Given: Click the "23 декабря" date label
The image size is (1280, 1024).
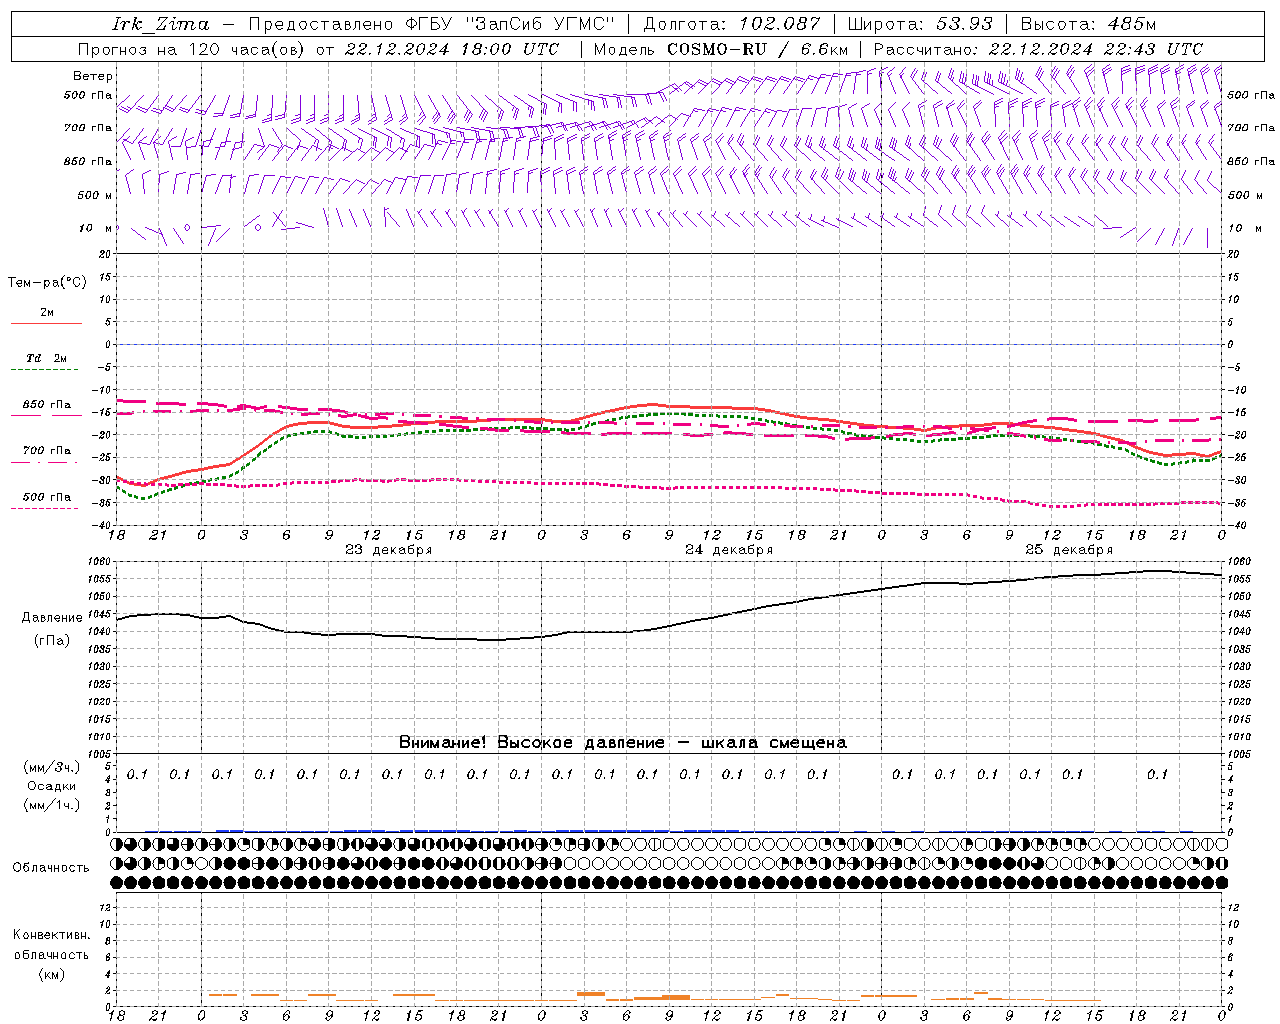Looking at the screenshot, I should pyautogui.click(x=389, y=550).
